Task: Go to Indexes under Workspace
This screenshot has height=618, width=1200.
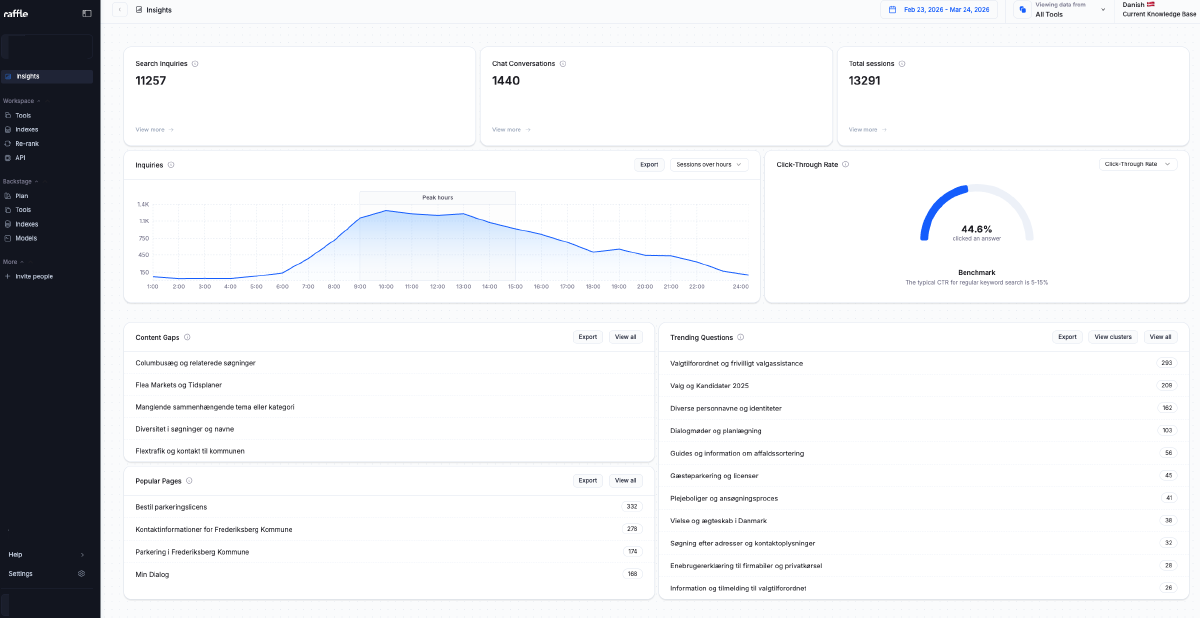Action: [26, 129]
